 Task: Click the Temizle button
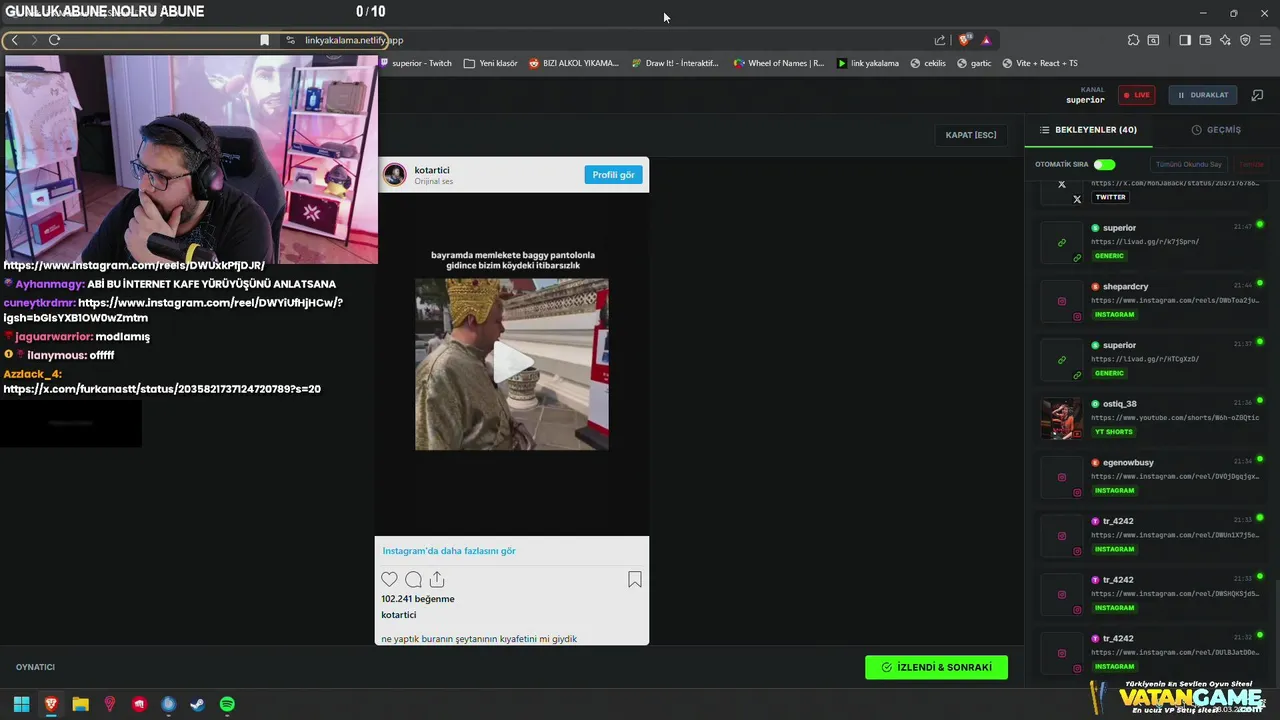(x=1252, y=164)
